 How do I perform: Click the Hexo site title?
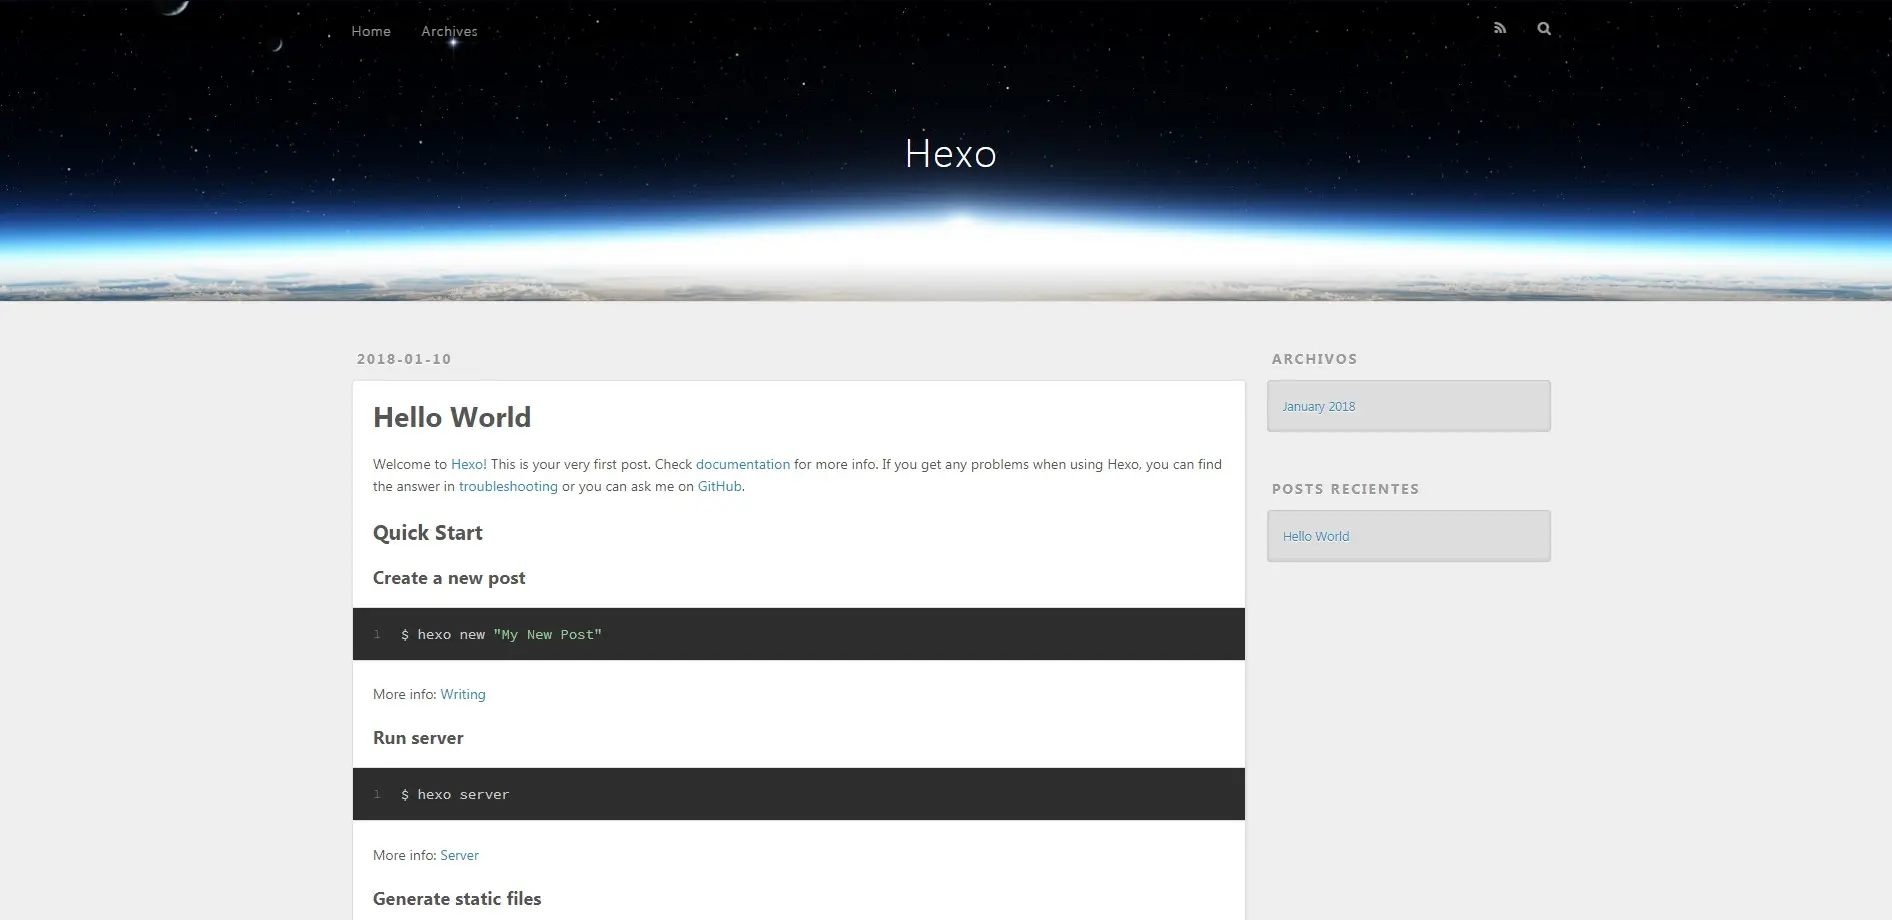tap(950, 154)
